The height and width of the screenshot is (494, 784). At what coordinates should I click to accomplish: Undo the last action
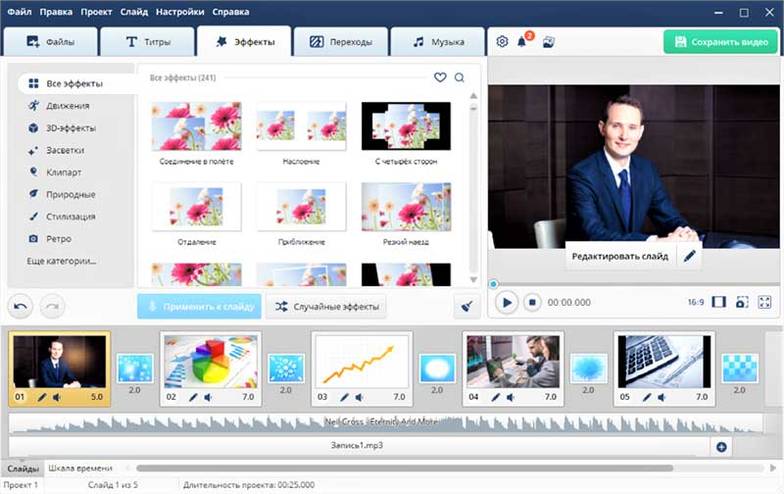tap(20, 306)
